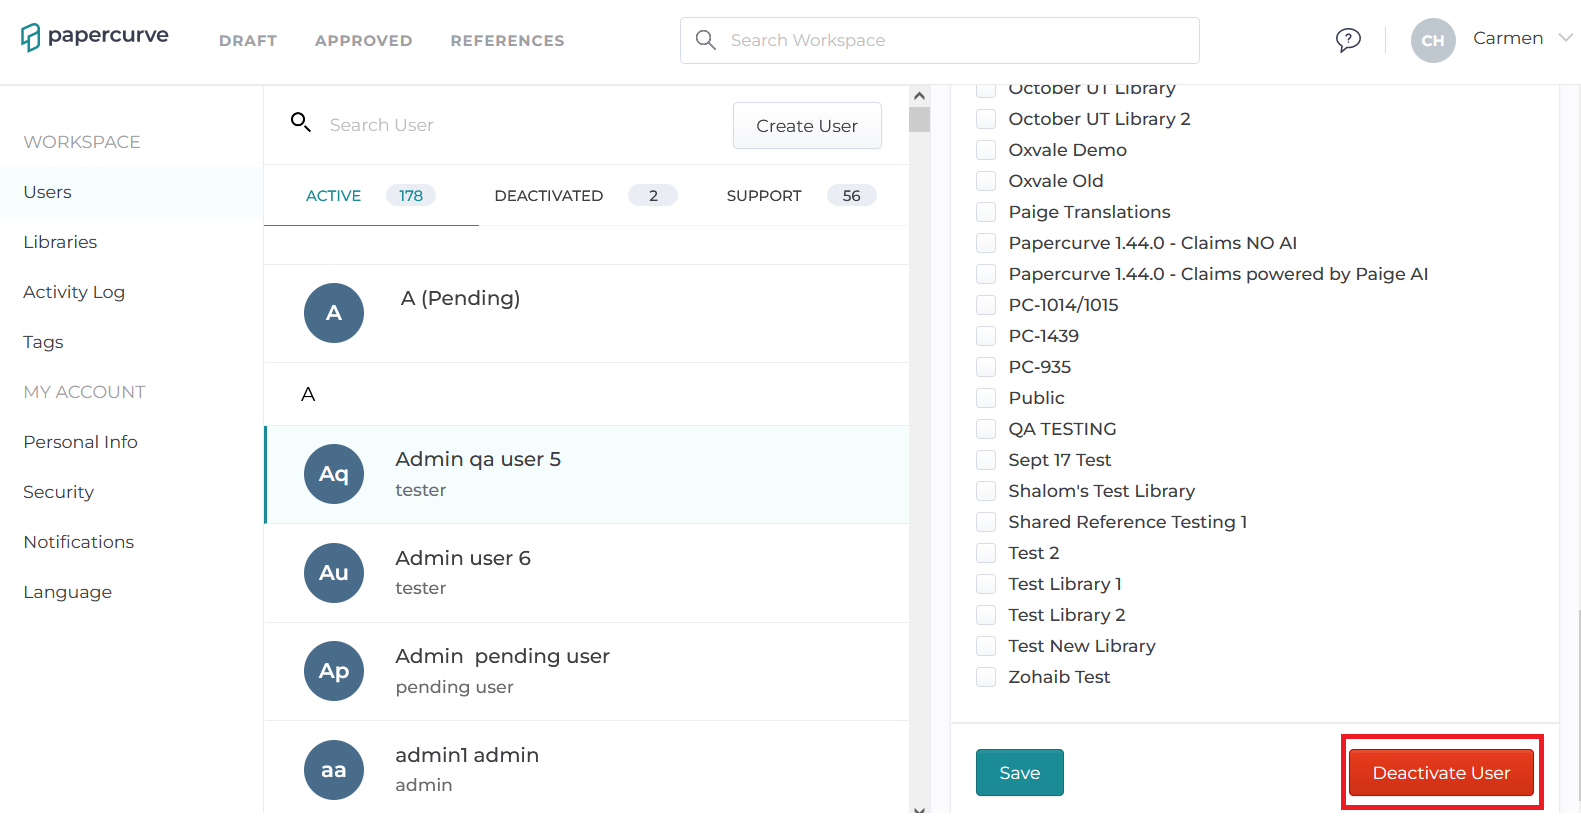Open the DRAFT section
Screen dimensions: 1581x816
[x=248, y=41]
